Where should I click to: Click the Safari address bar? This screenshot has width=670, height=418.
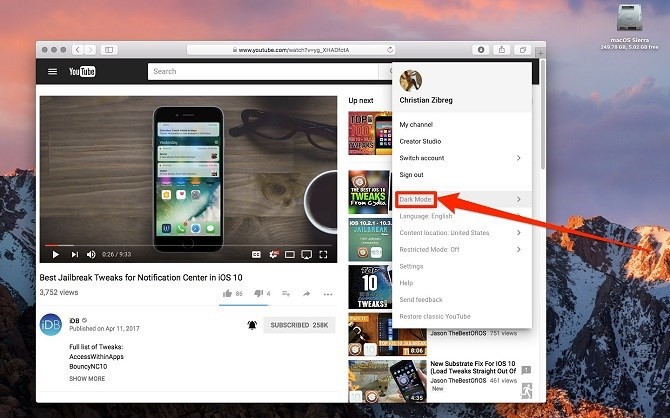(291, 50)
